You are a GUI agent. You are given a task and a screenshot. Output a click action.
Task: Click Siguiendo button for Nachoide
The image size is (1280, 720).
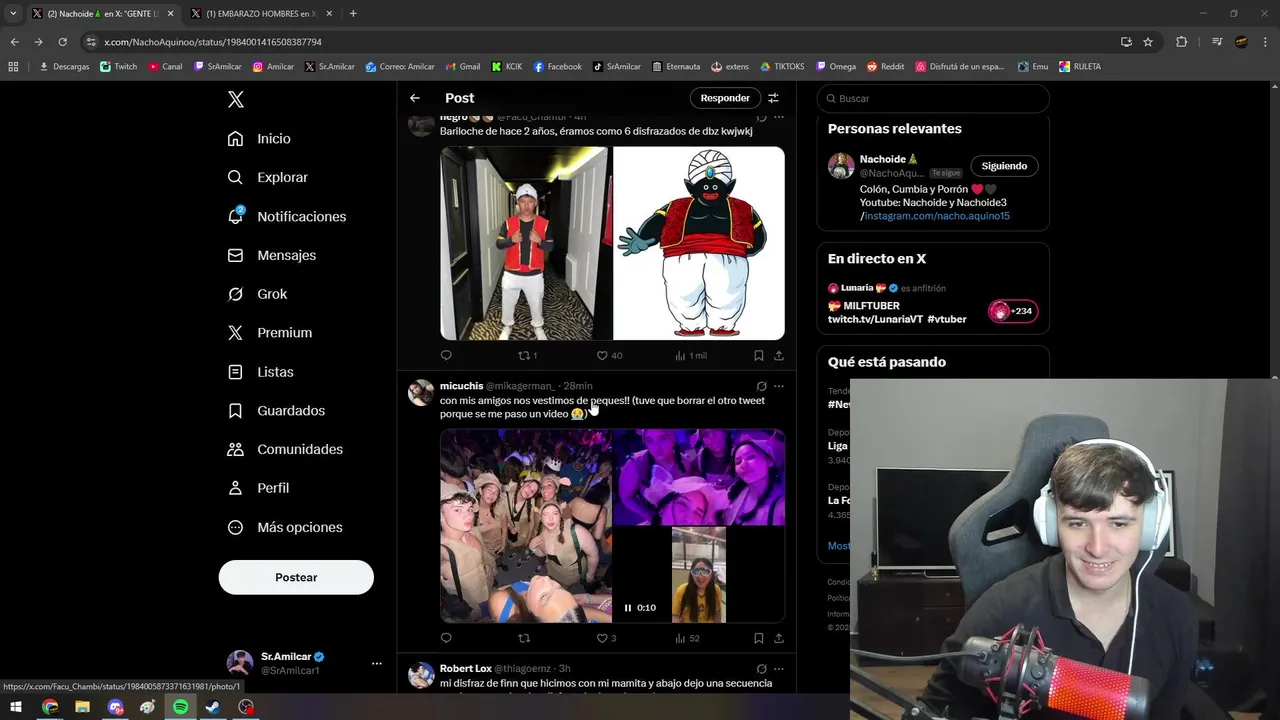1004,166
